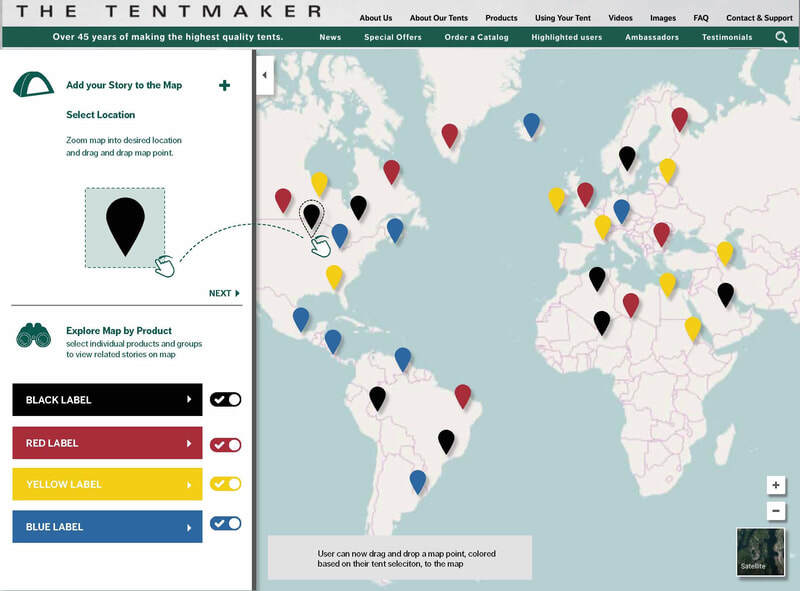800x591 pixels.
Task: Click the green tent icon
Action: pyautogui.click(x=33, y=84)
